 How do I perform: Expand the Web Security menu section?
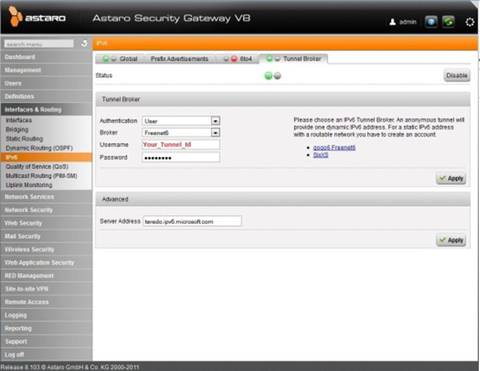pos(46,223)
